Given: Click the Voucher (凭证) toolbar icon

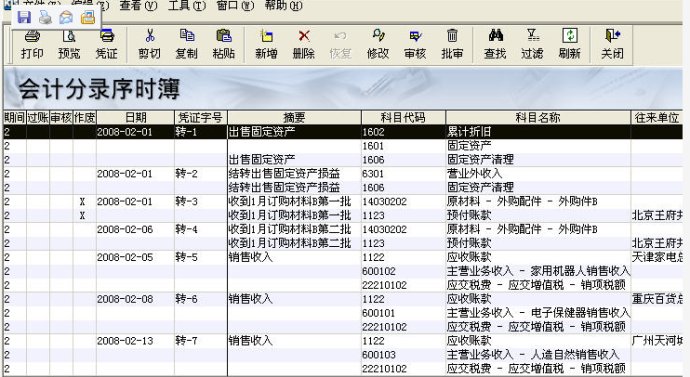Looking at the screenshot, I should (106, 44).
